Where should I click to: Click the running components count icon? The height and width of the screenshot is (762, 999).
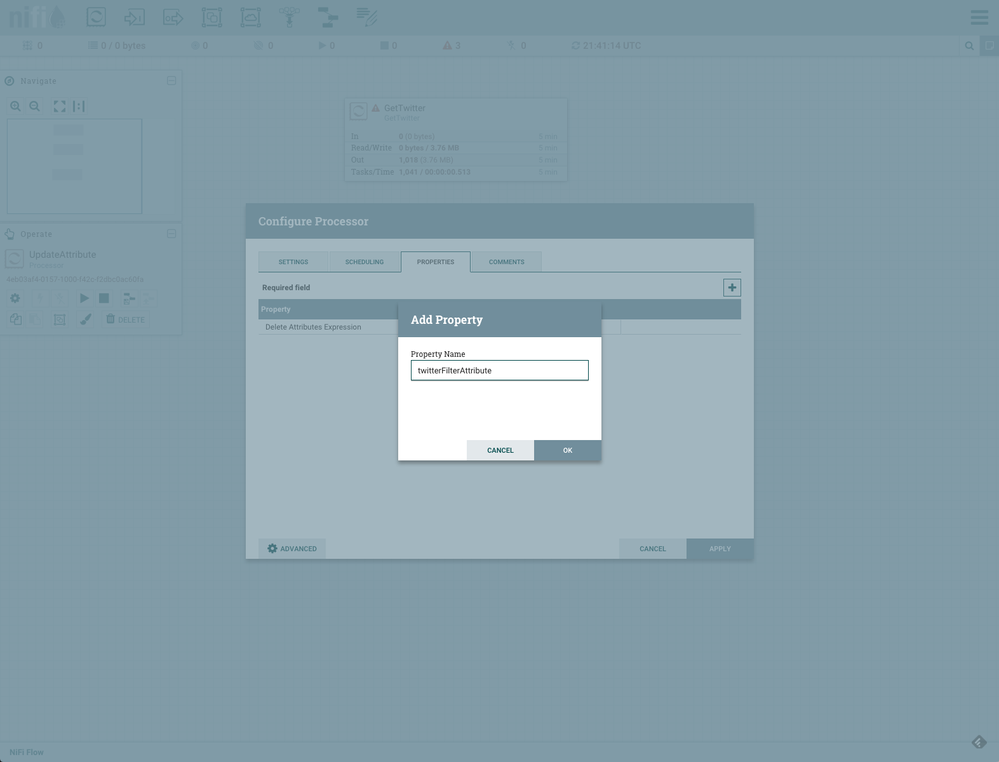[x=322, y=46]
